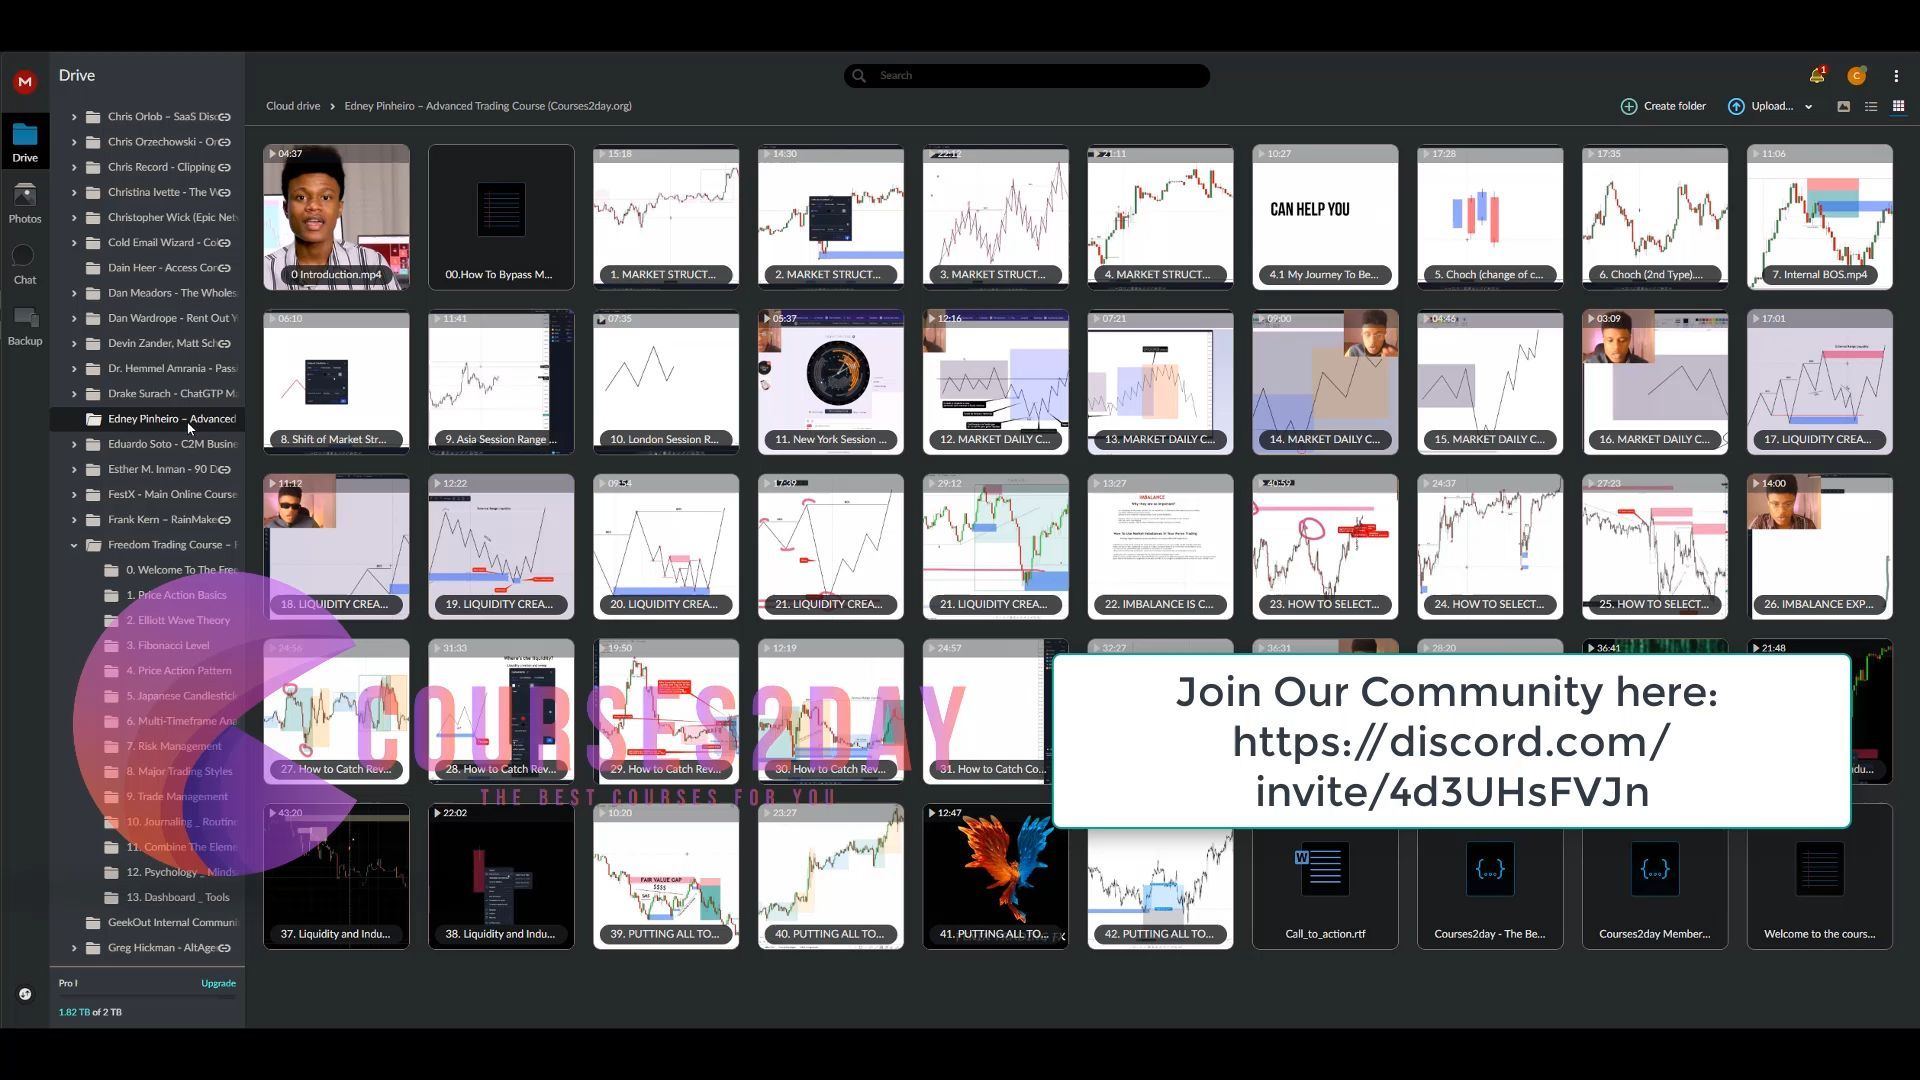
Task: Open the Call_to_action.rtf document file
Action: coord(1325,877)
